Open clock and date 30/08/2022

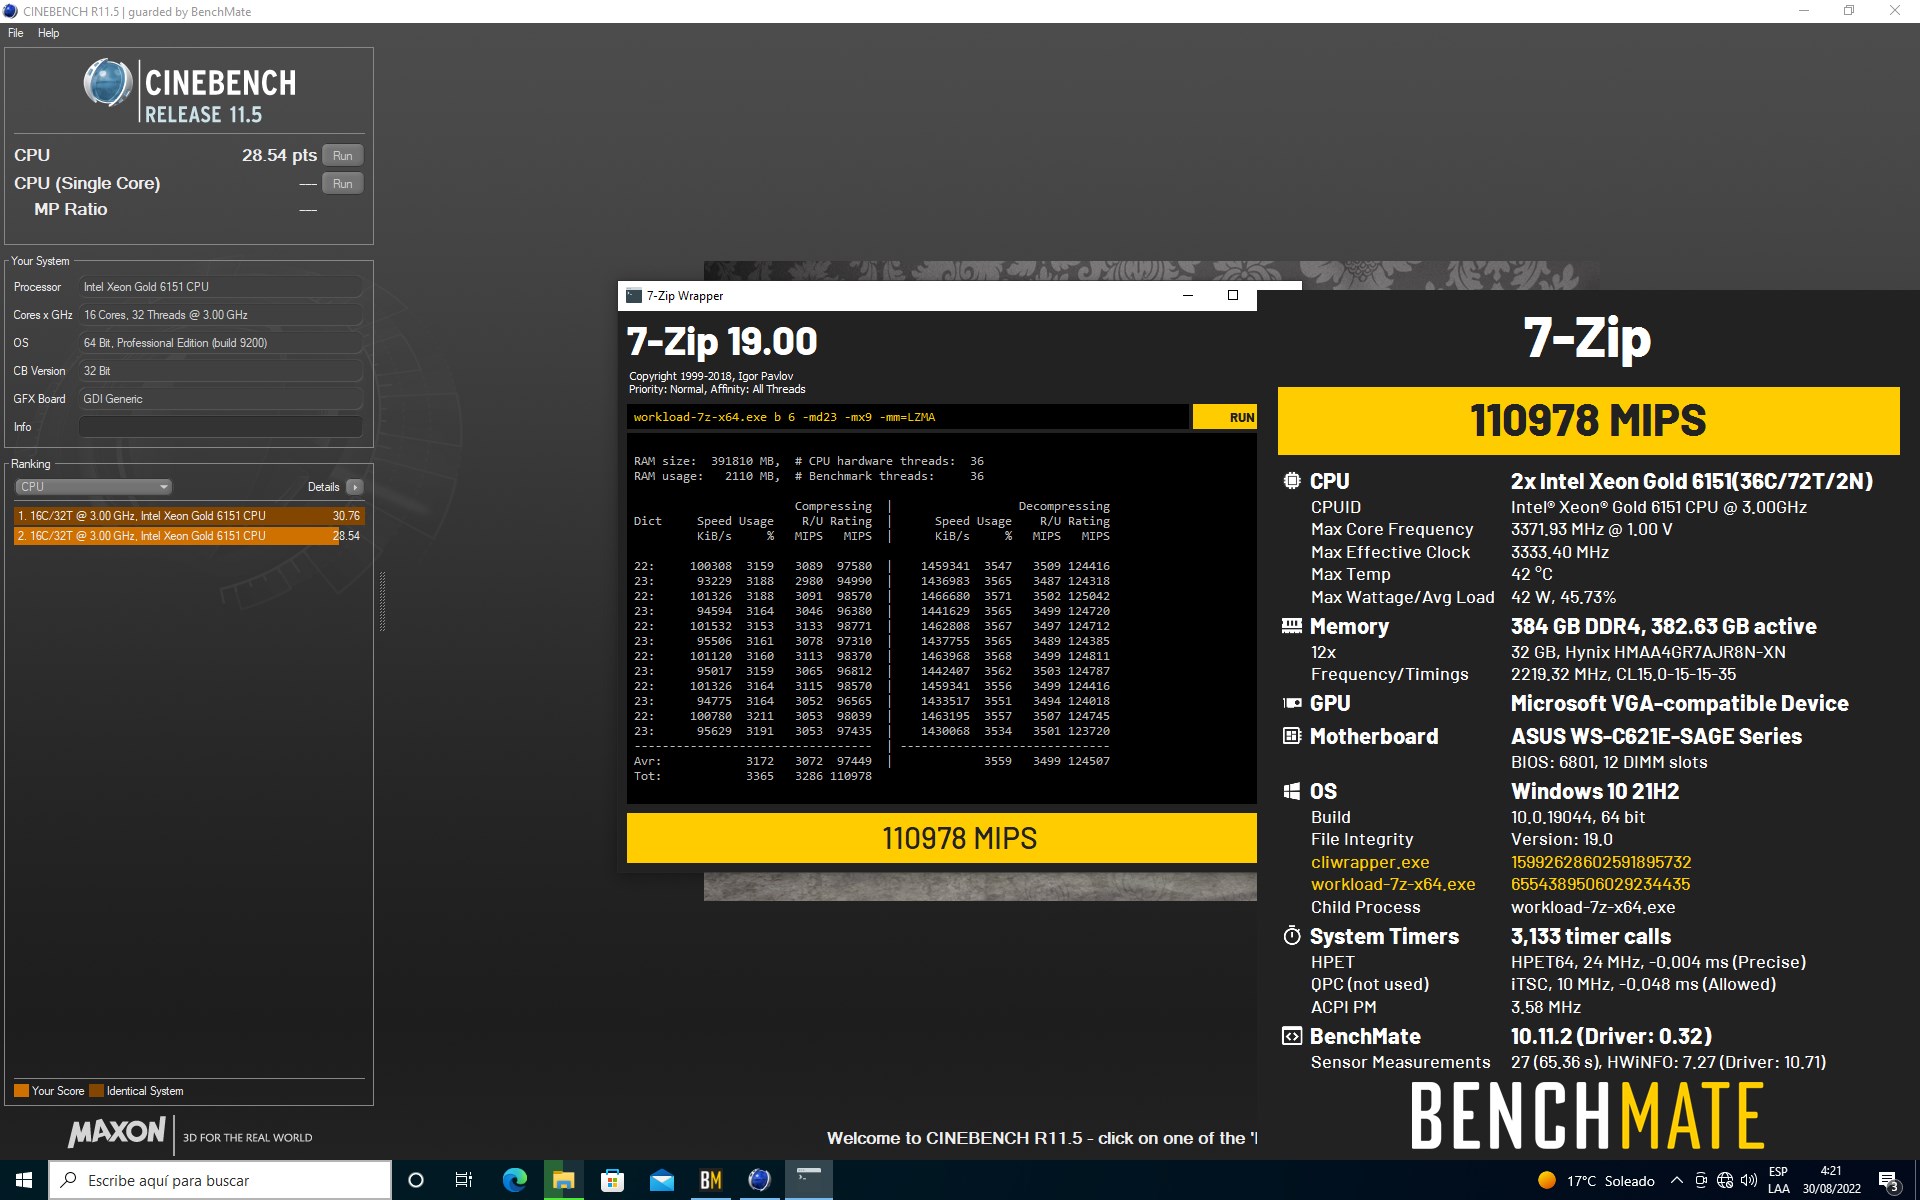tap(1831, 1180)
